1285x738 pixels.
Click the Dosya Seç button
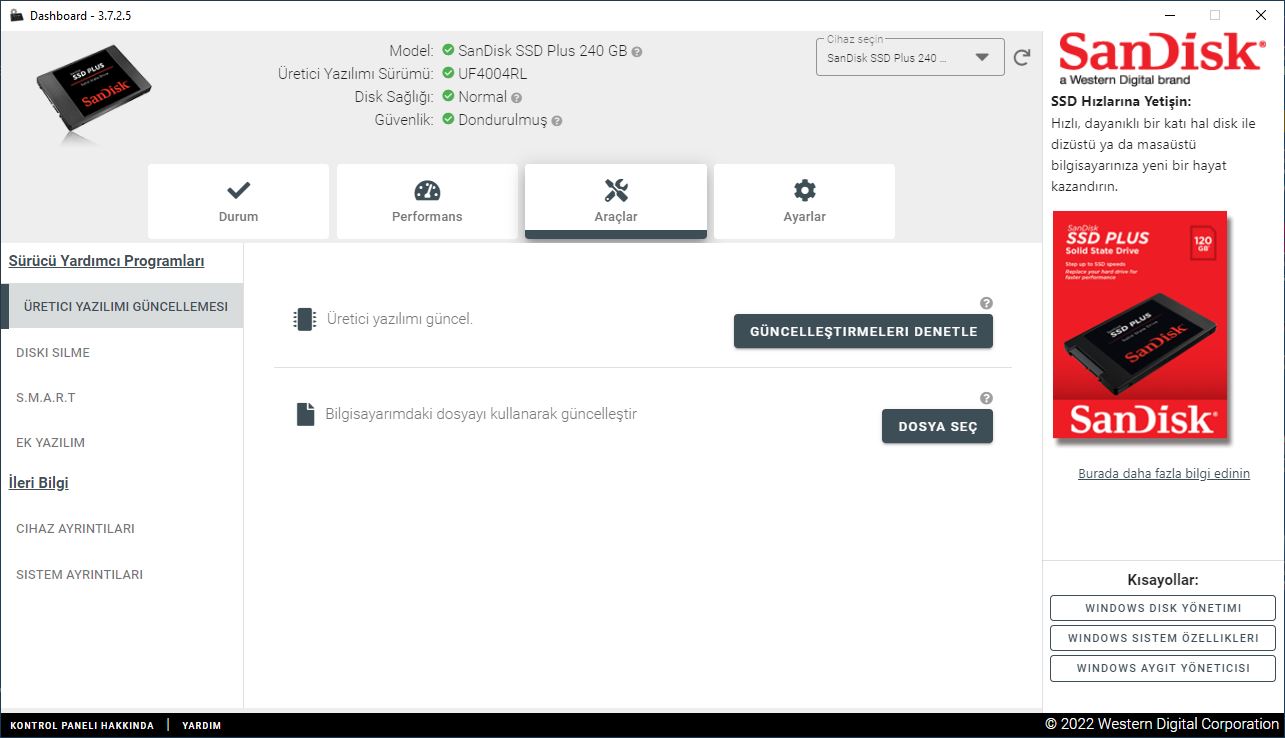(937, 426)
